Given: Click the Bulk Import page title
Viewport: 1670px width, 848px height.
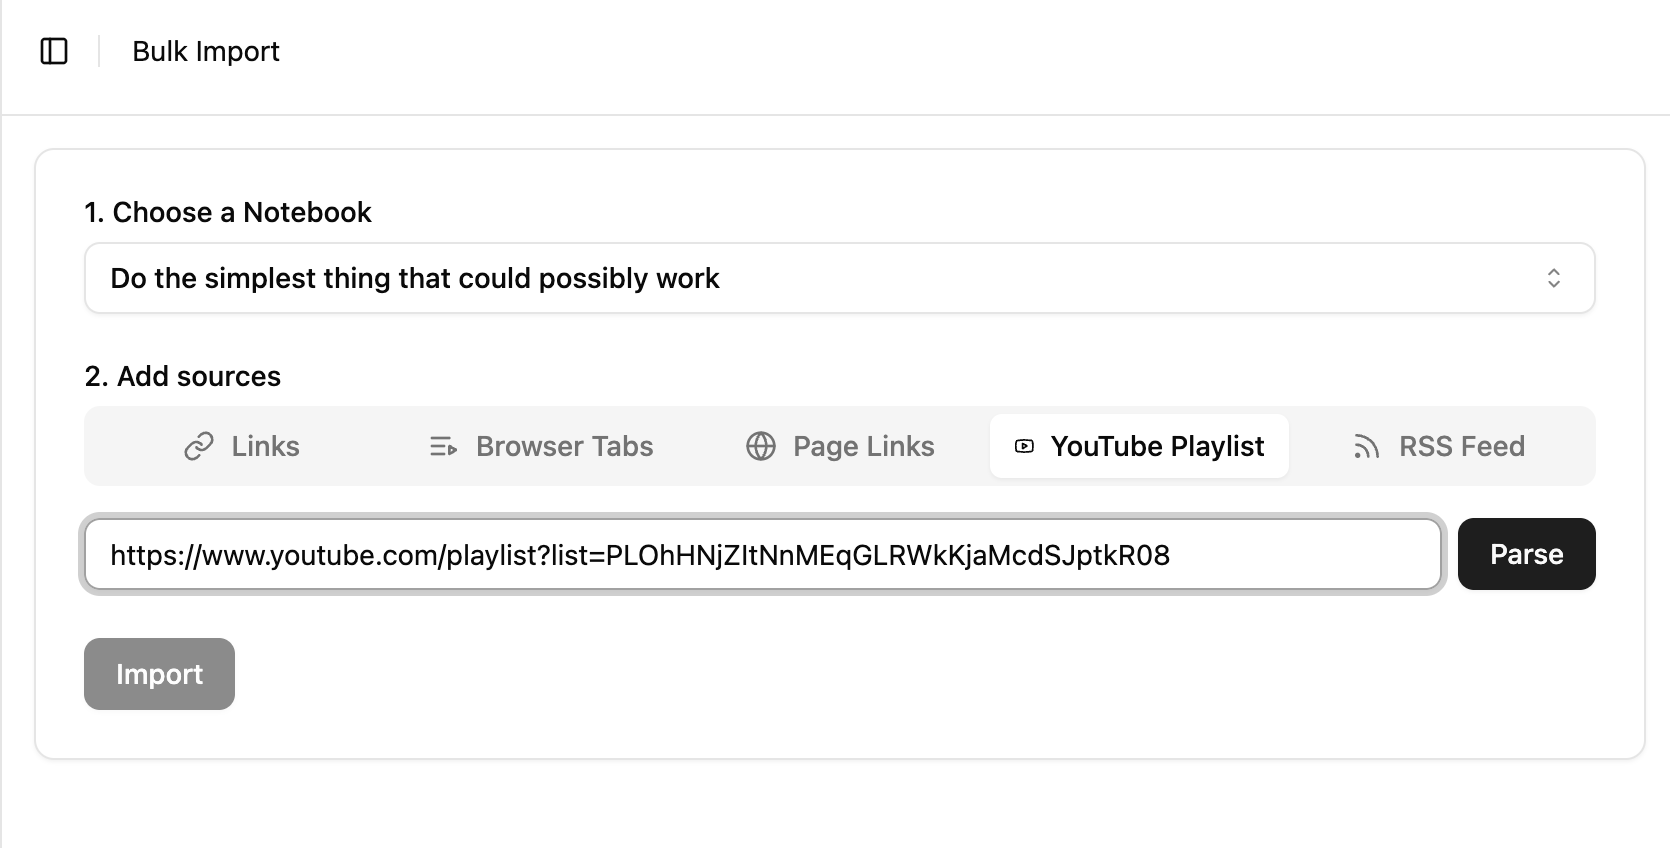Looking at the screenshot, I should tap(206, 51).
